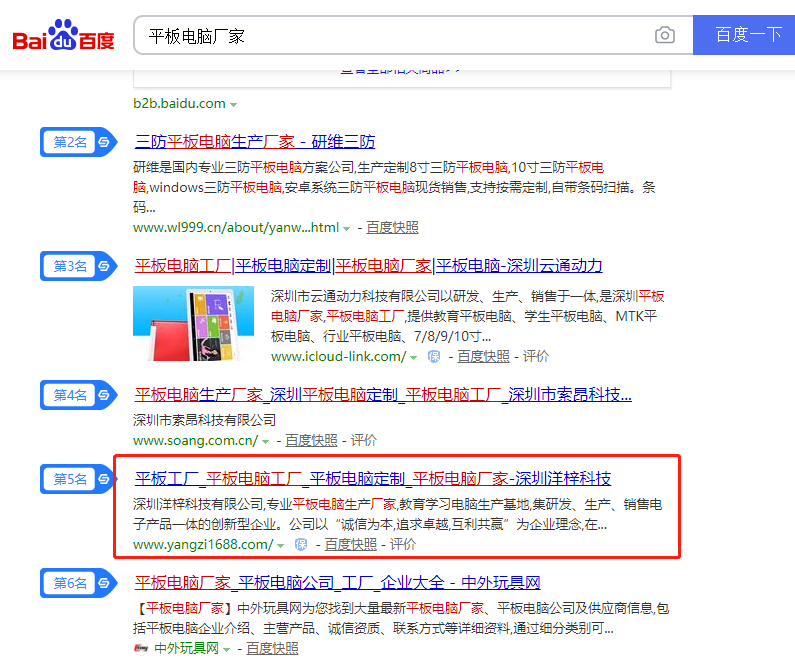The height and width of the screenshot is (663, 795).
Task: Click the 保 shield icon beside yangzi1688.com
Action: (301, 545)
